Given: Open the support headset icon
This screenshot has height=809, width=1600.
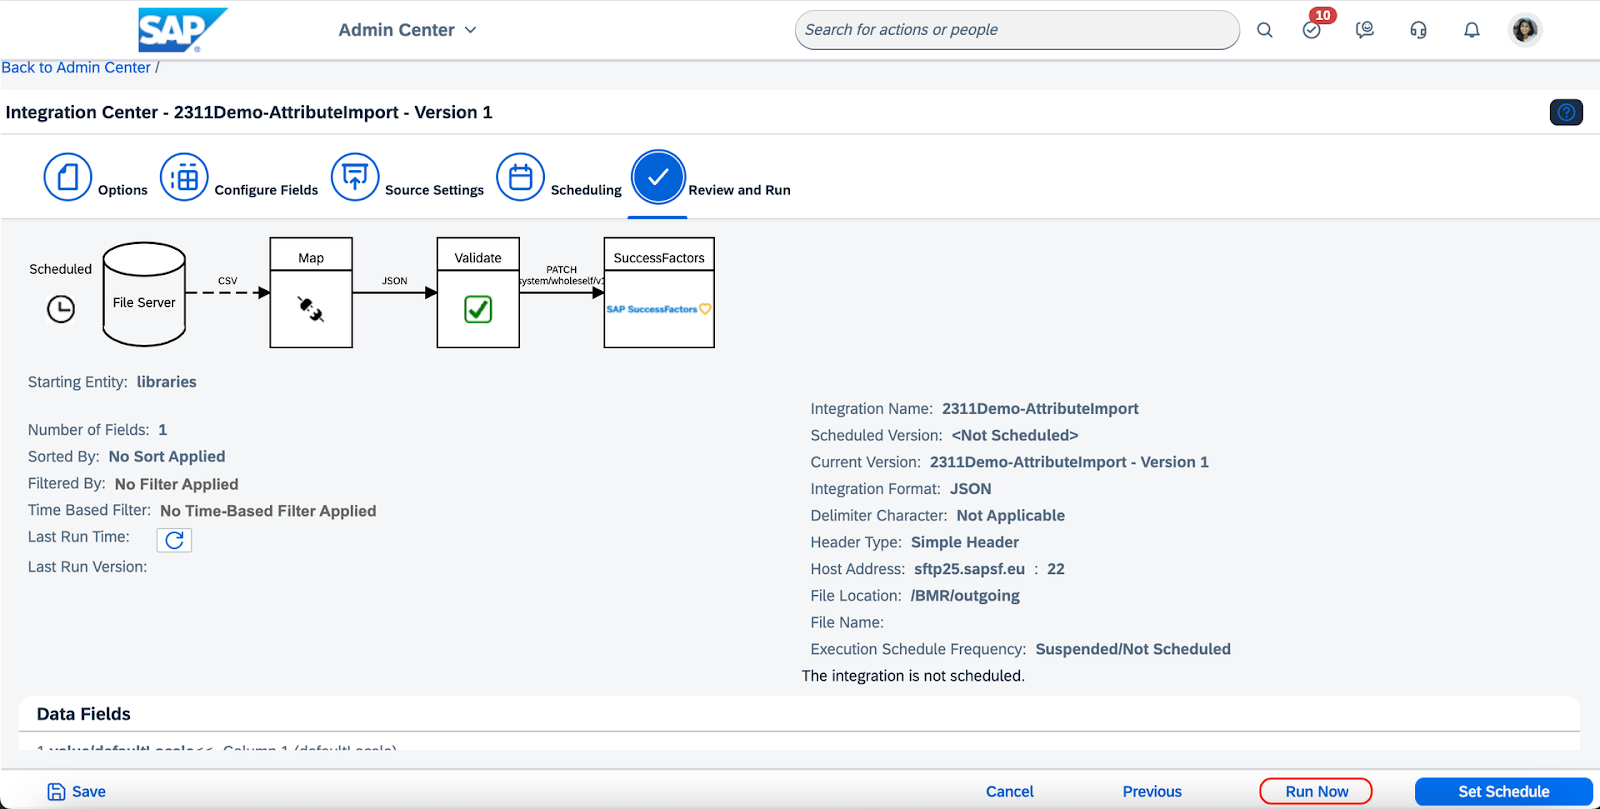Looking at the screenshot, I should [x=1418, y=30].
